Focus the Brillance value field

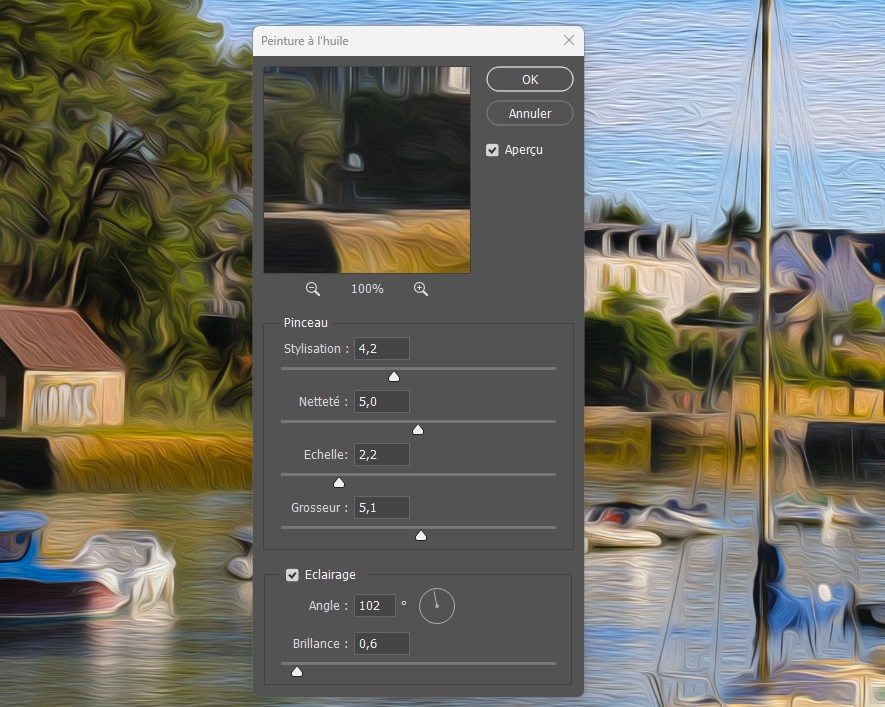click(382, 644)
